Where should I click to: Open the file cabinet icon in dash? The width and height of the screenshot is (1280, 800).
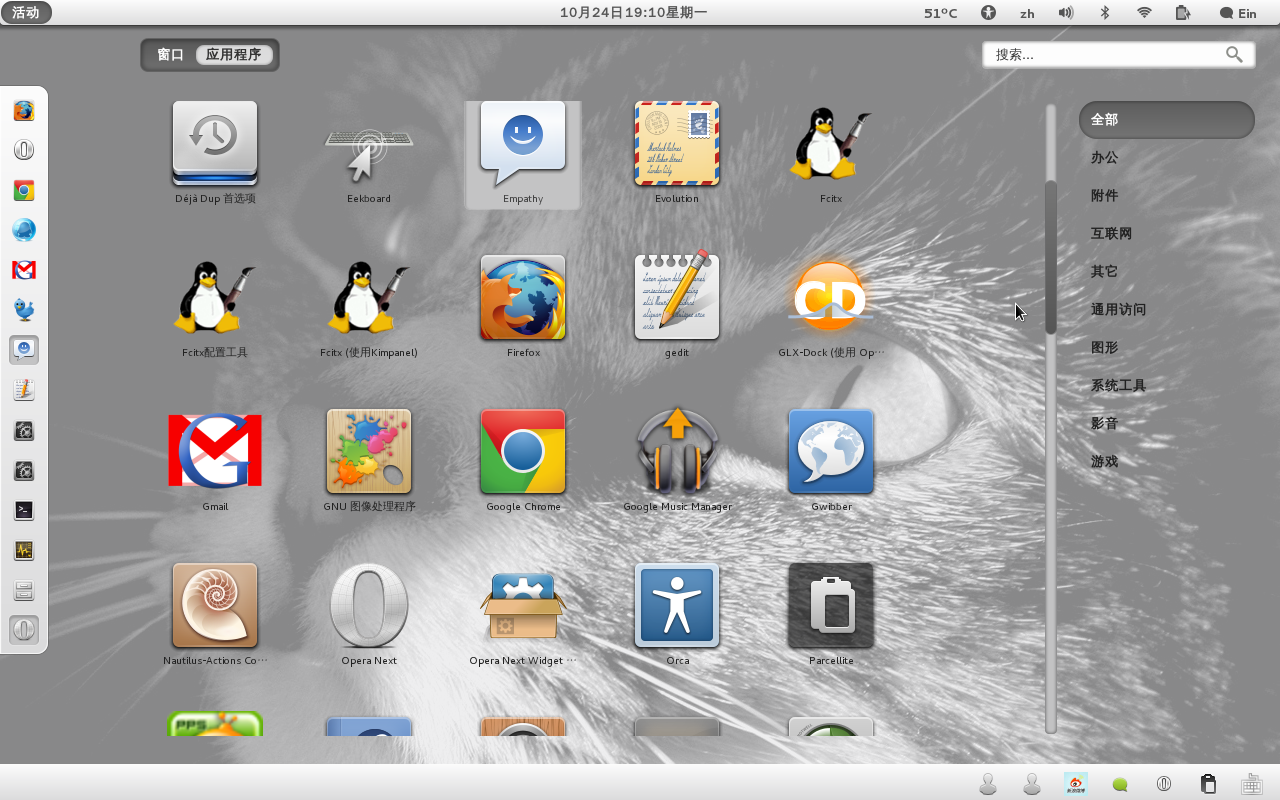click(x=24, y=590)
